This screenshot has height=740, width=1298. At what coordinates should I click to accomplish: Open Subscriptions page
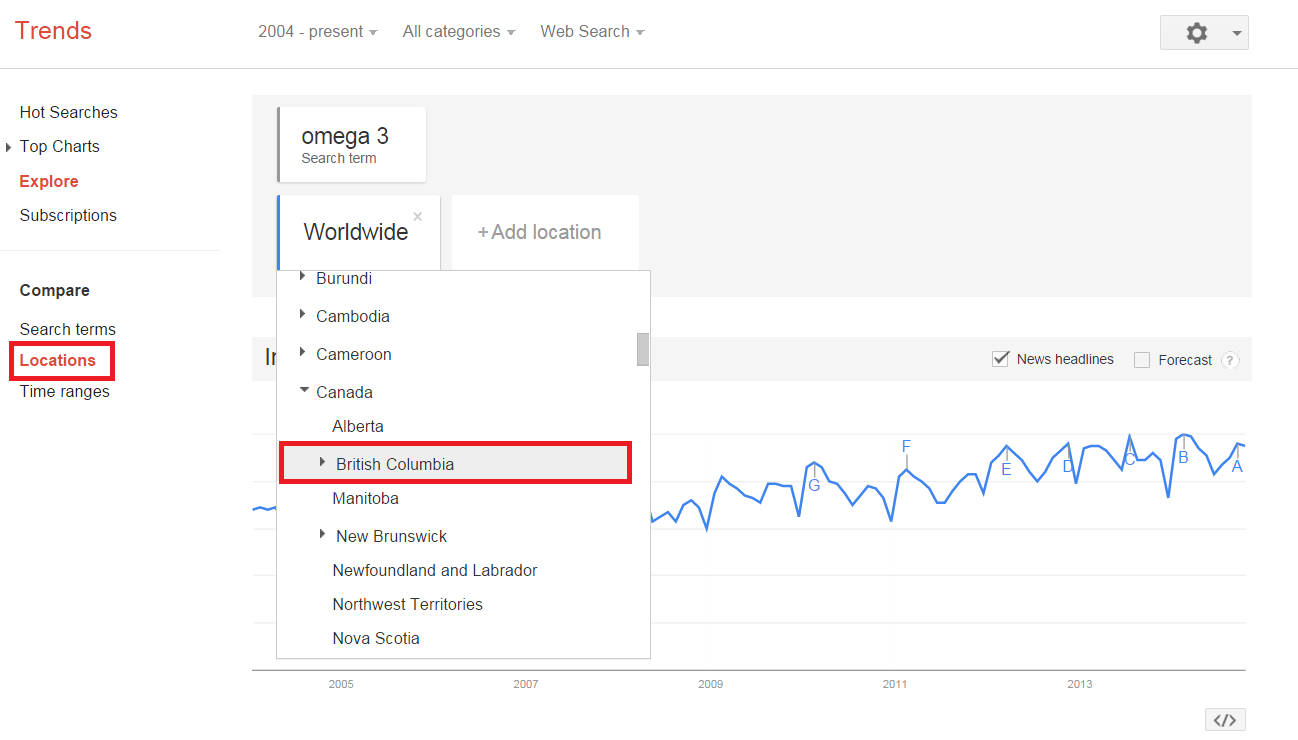point(68,215)
